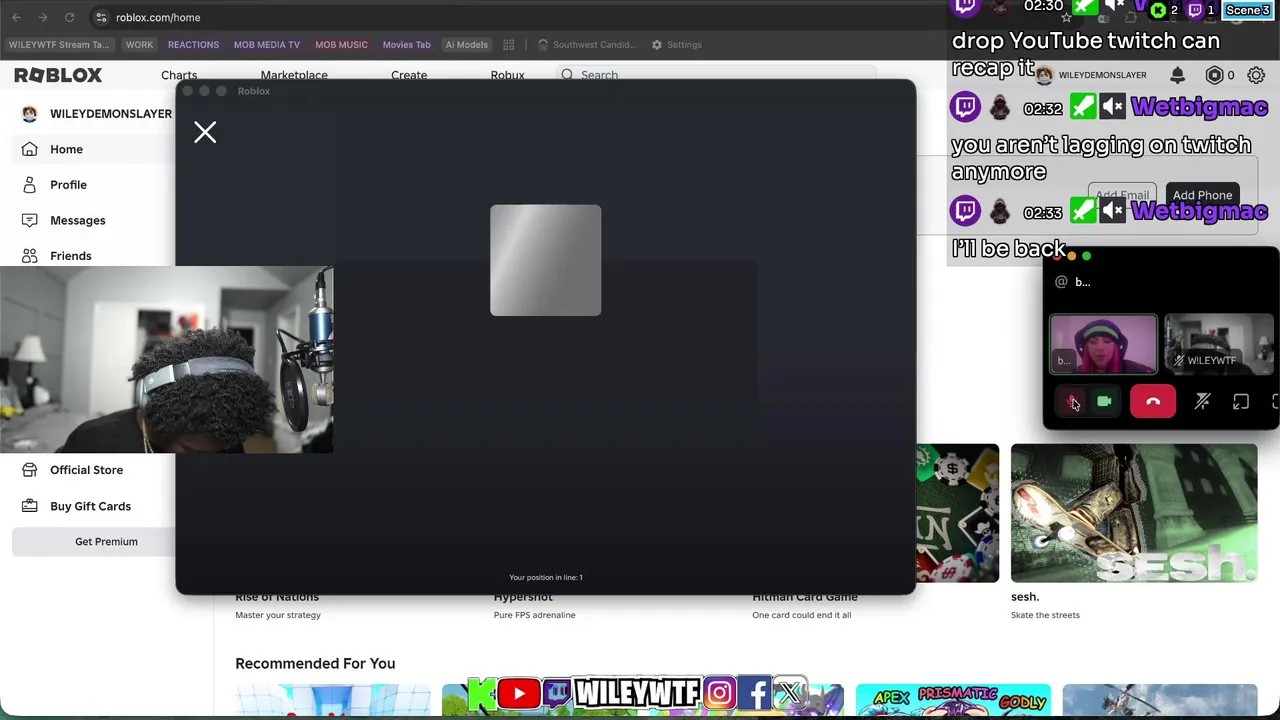The height and width of the screenshot is (720, 1280).
Task: Open the Movies Tab bookmark folder
Action: [406, 44]
